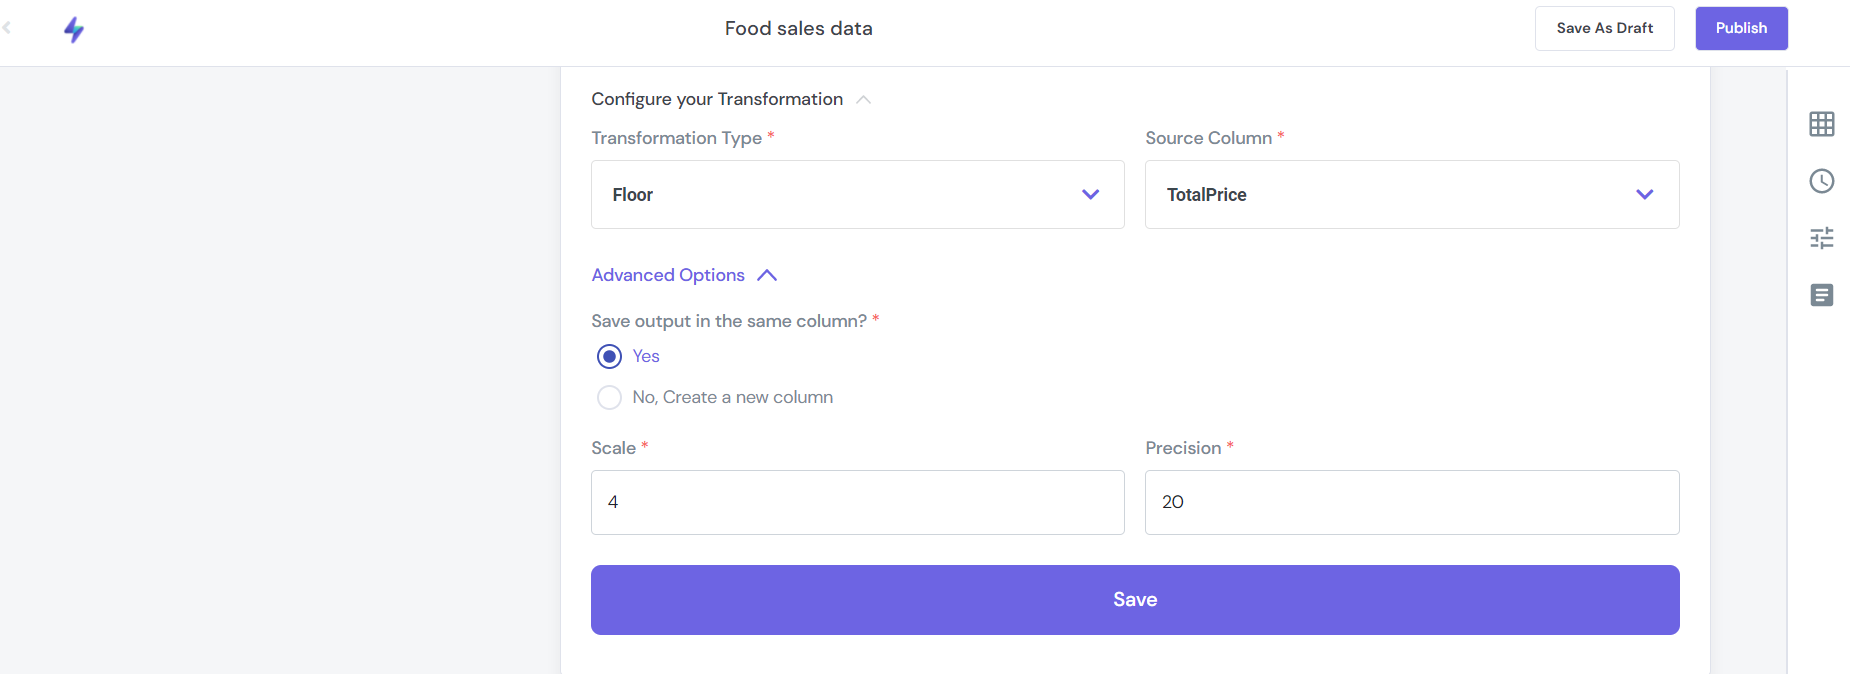Click the chevron arrow beside Floor
The height and width of the screenshot is (674, 1850).
(1090, 195)
